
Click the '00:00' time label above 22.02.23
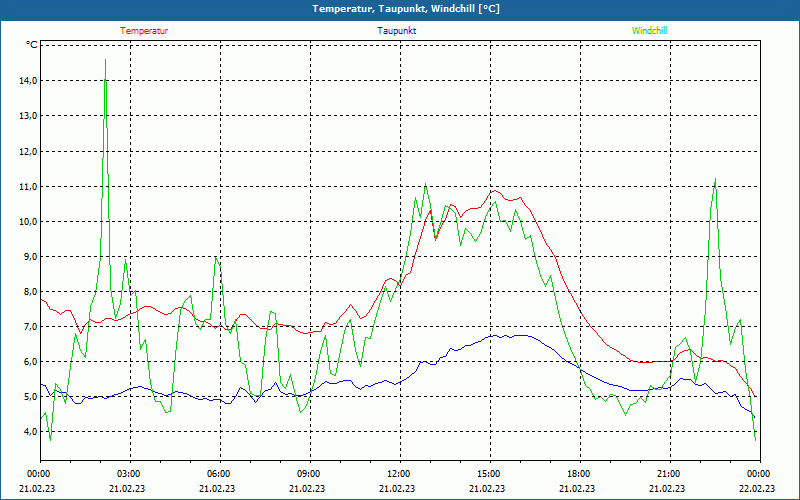[x=757, y=474]
